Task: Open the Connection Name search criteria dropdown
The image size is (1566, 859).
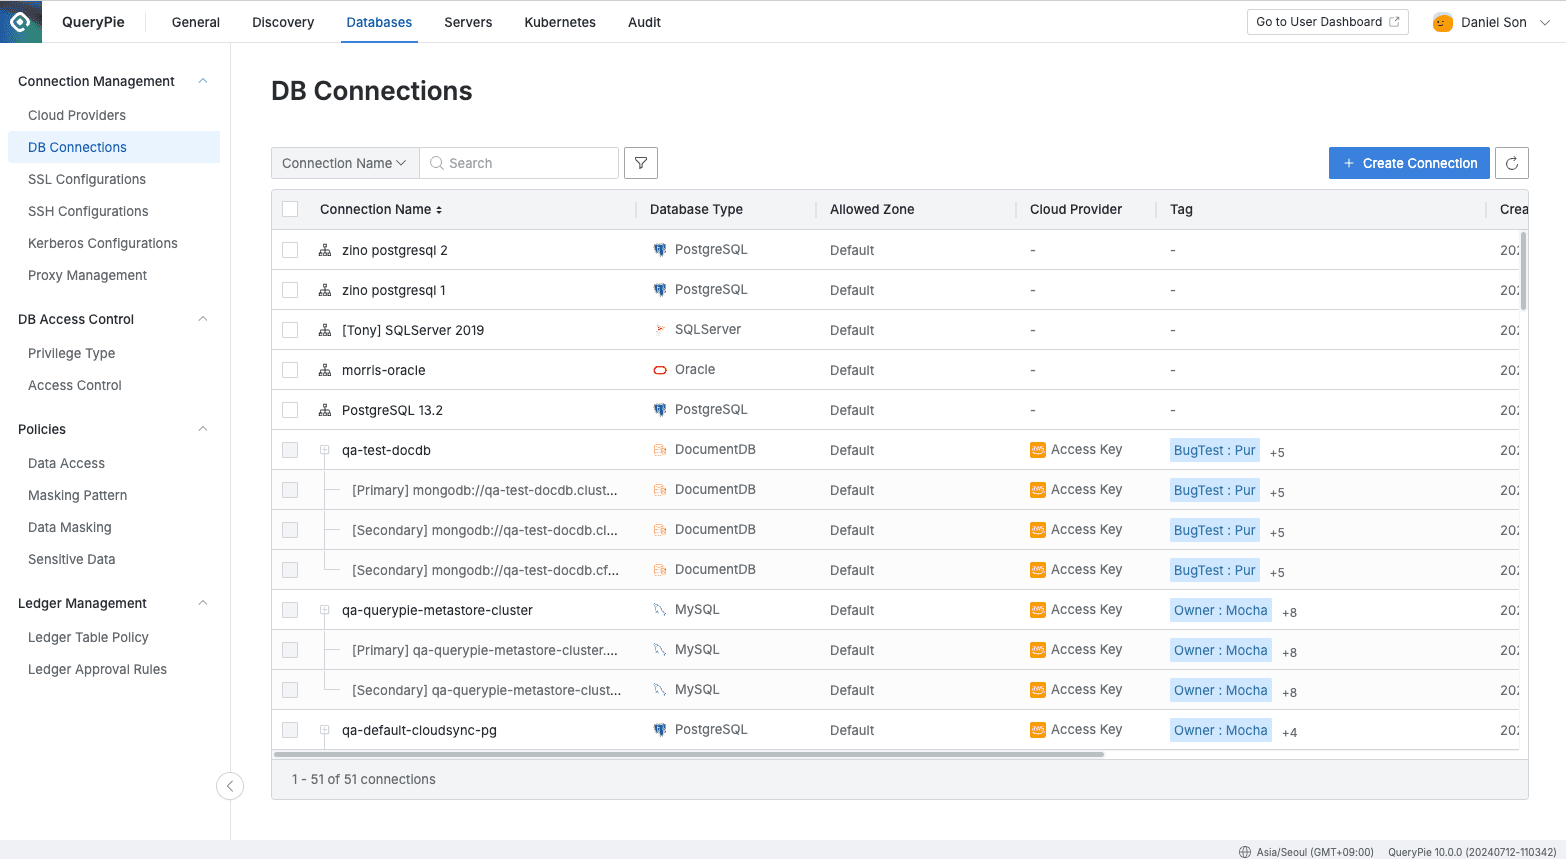Action: (x=344, y=162)
